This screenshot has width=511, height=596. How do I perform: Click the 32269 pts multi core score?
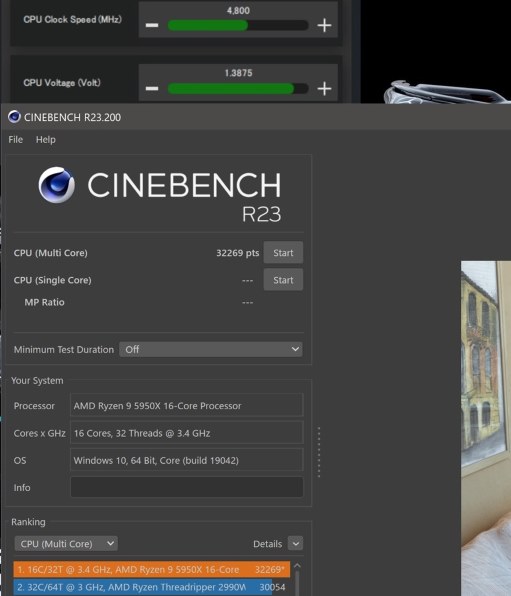(x=237, y=253)
